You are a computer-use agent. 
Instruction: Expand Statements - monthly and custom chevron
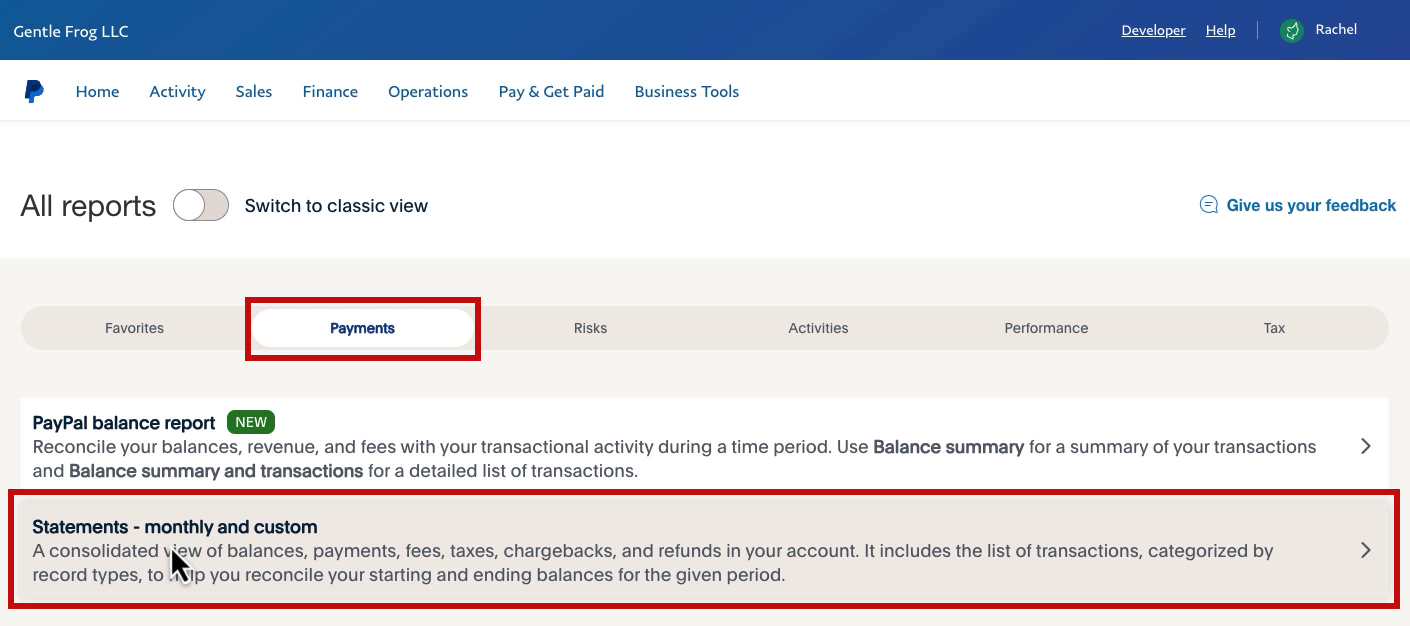[1366, 550]
